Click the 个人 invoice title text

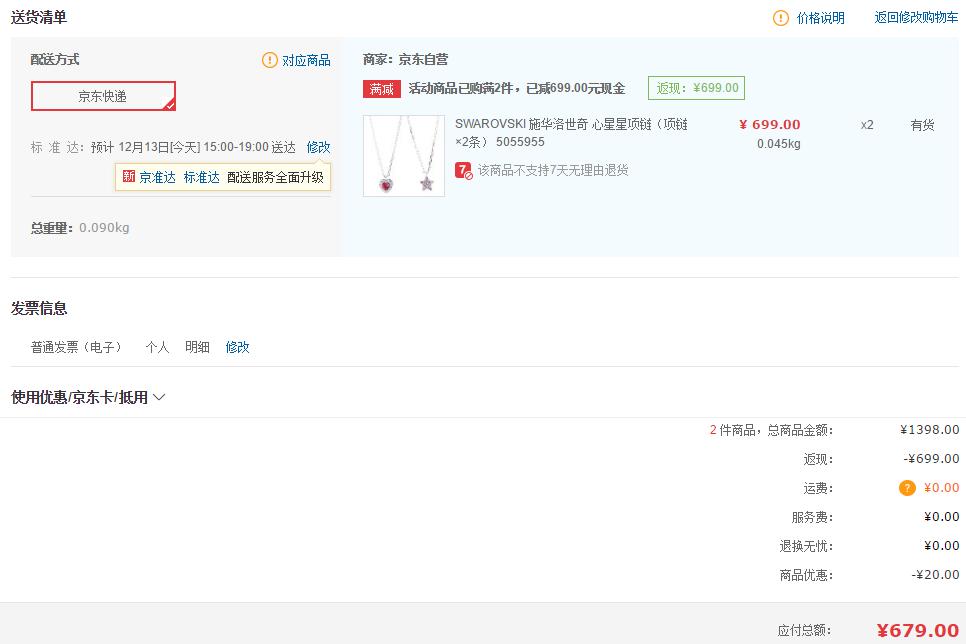tap(157, 347)
